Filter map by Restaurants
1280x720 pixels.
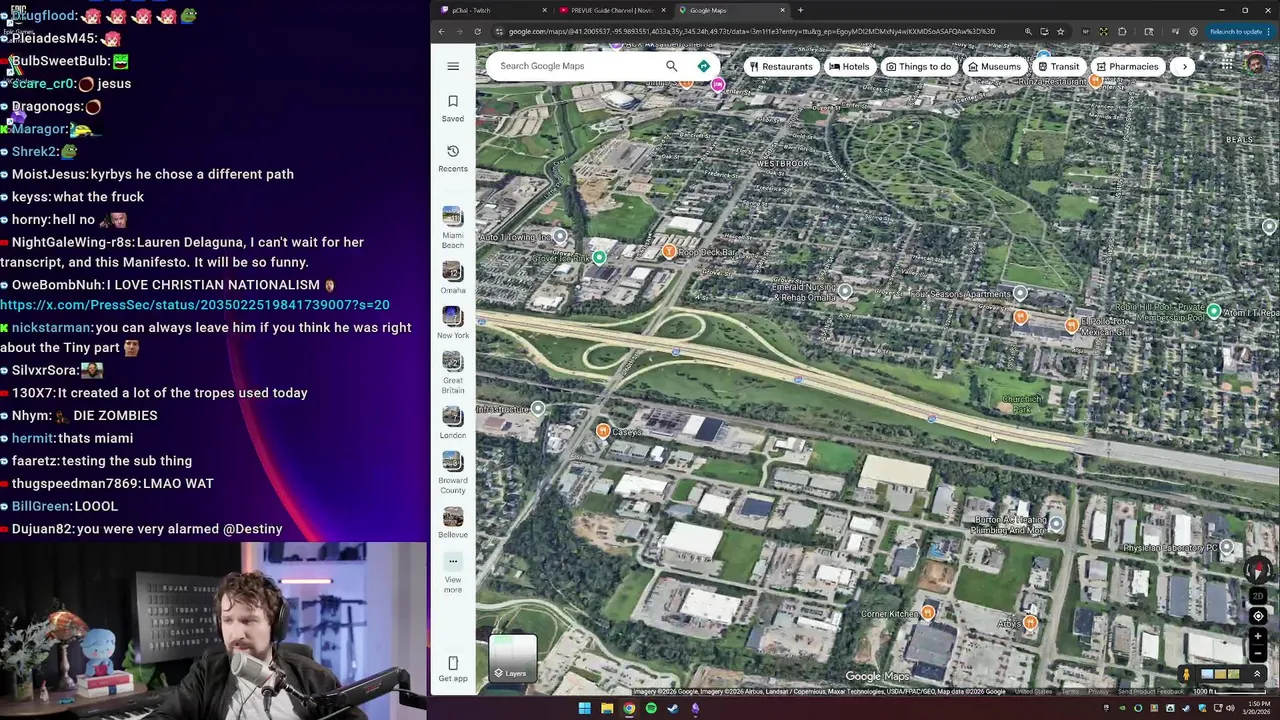[780, 67]
